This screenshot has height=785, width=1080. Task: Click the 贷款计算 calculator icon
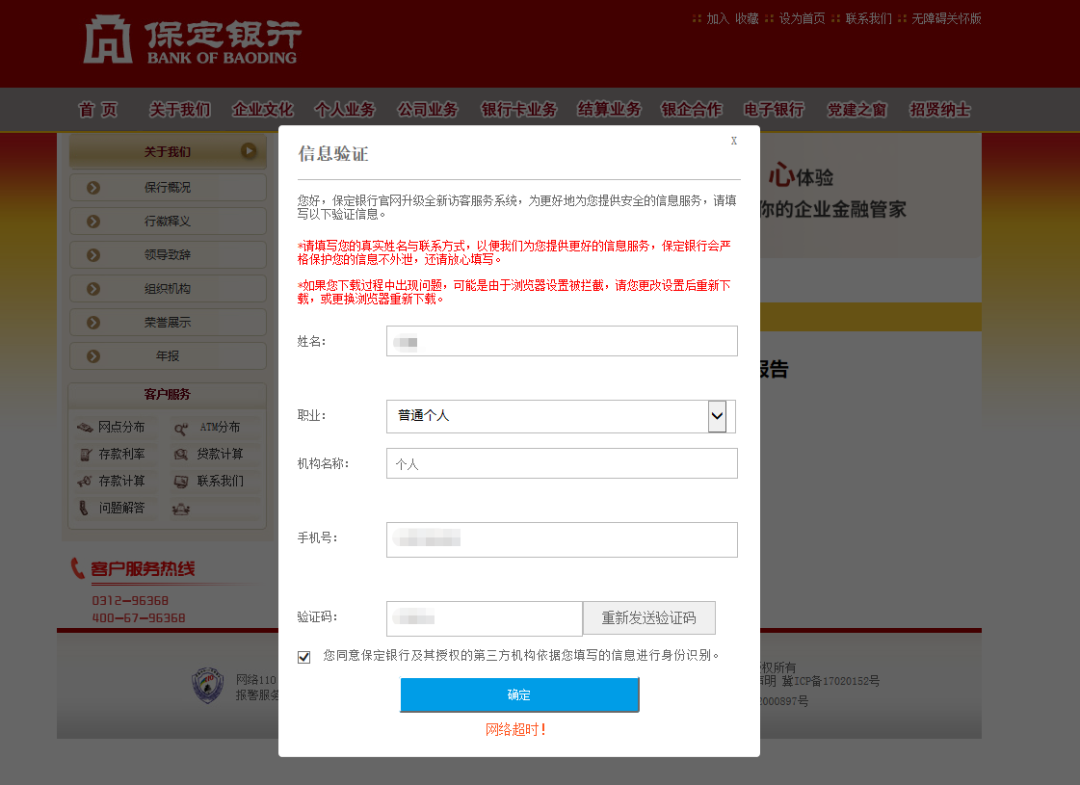(181, 454)
